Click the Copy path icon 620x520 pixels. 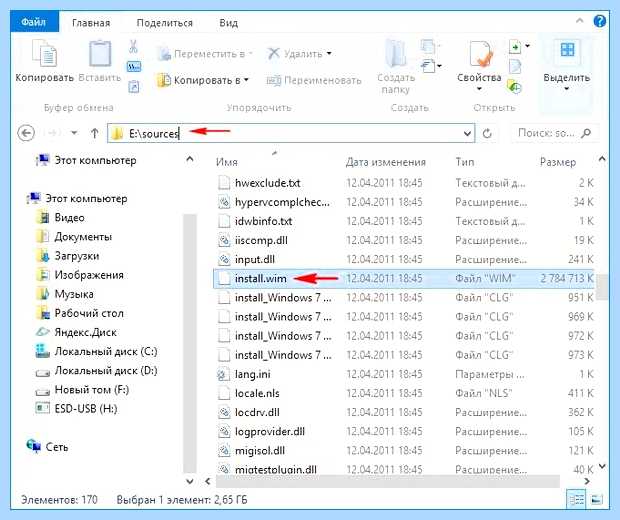coord(134,67)
